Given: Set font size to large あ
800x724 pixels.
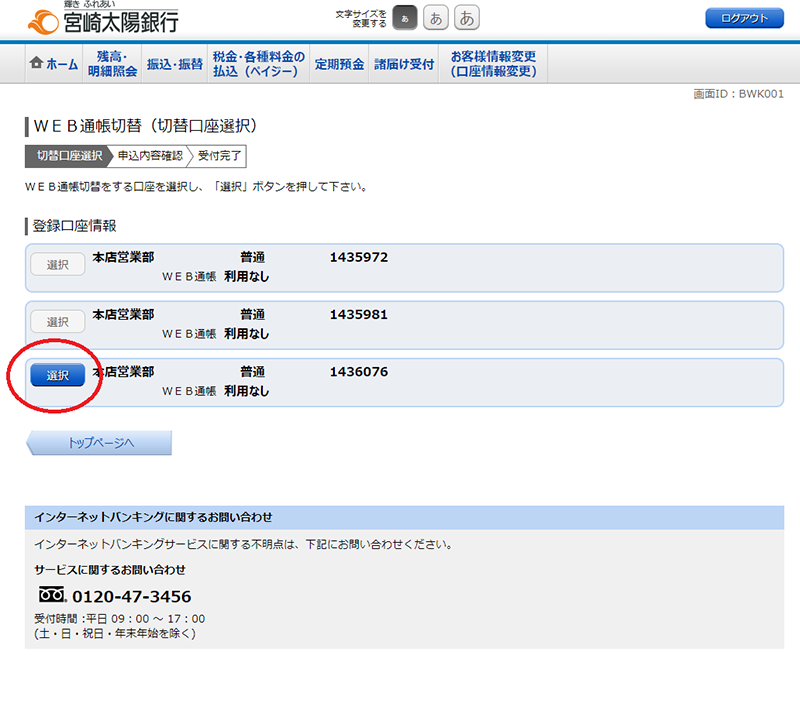Looking at the screenshot, I should pos(467,18).
